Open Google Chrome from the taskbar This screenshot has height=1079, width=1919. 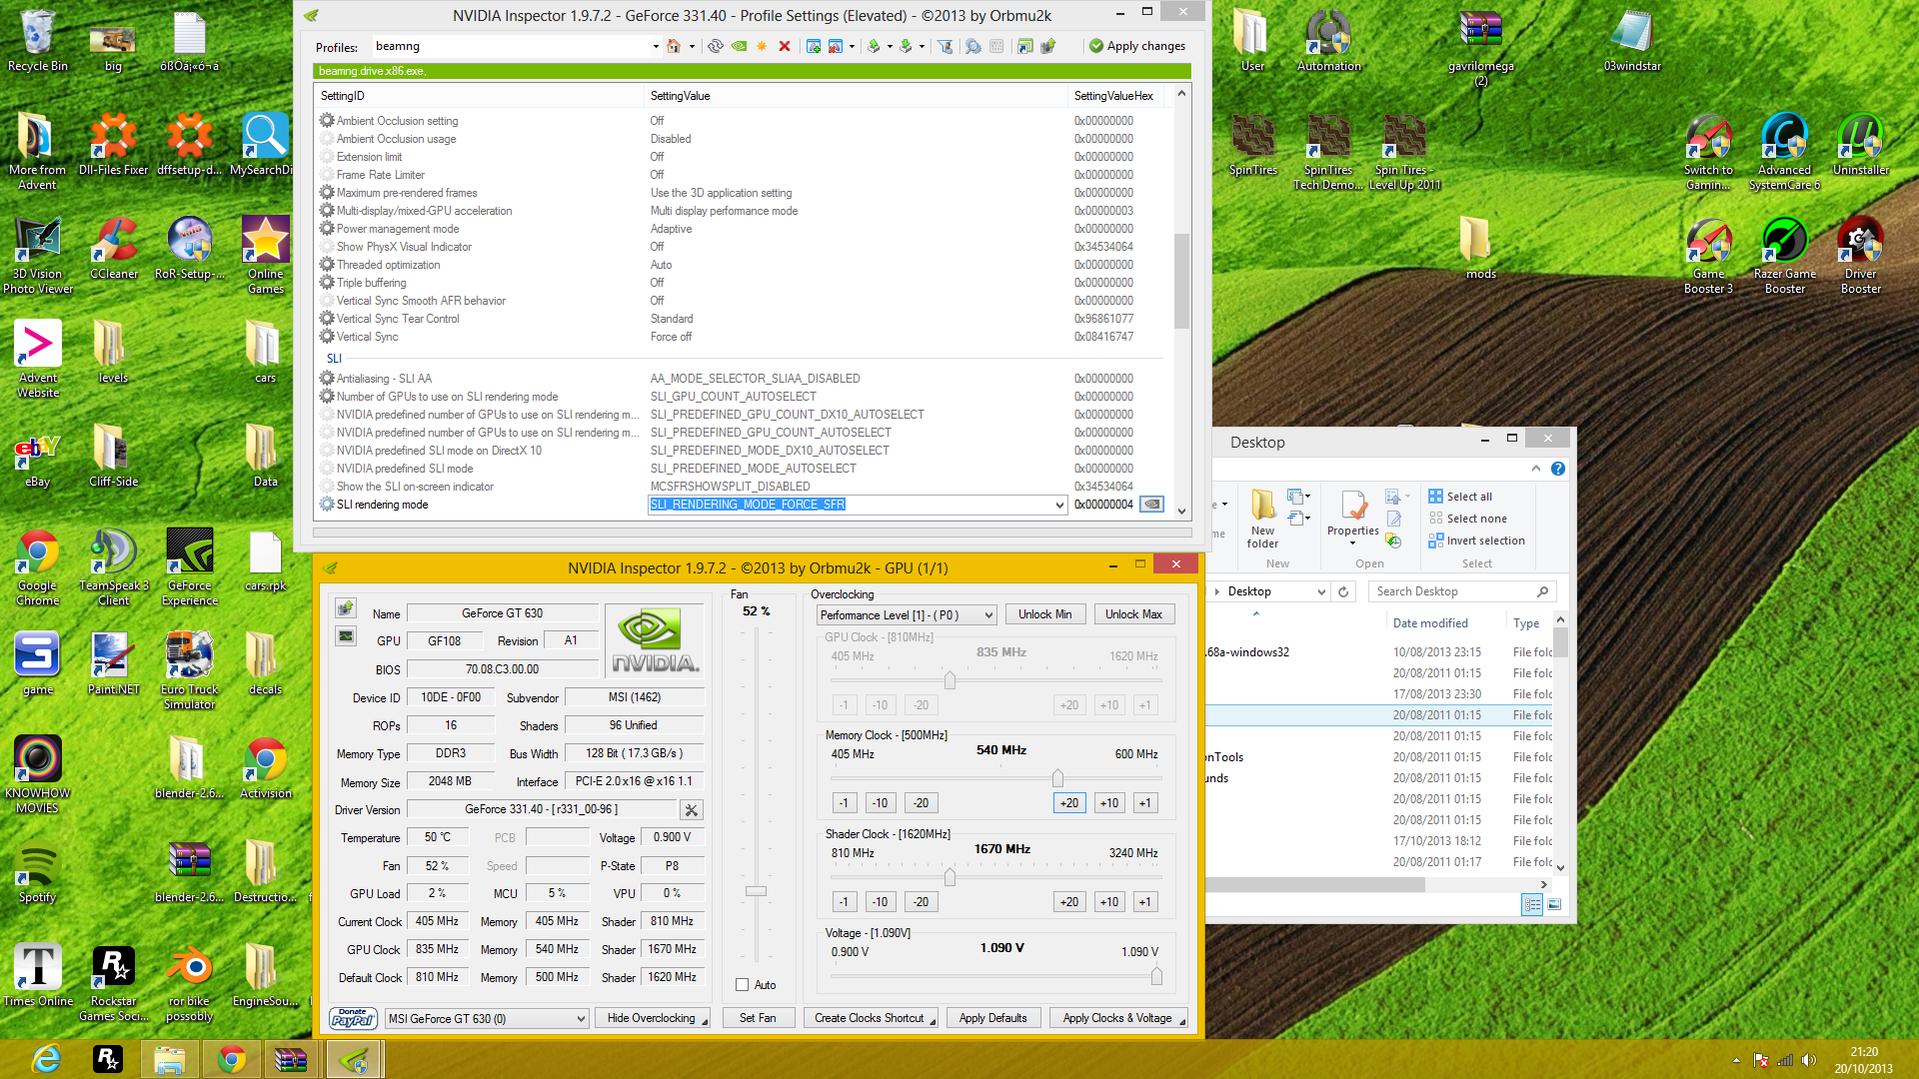pos(232,1059)
